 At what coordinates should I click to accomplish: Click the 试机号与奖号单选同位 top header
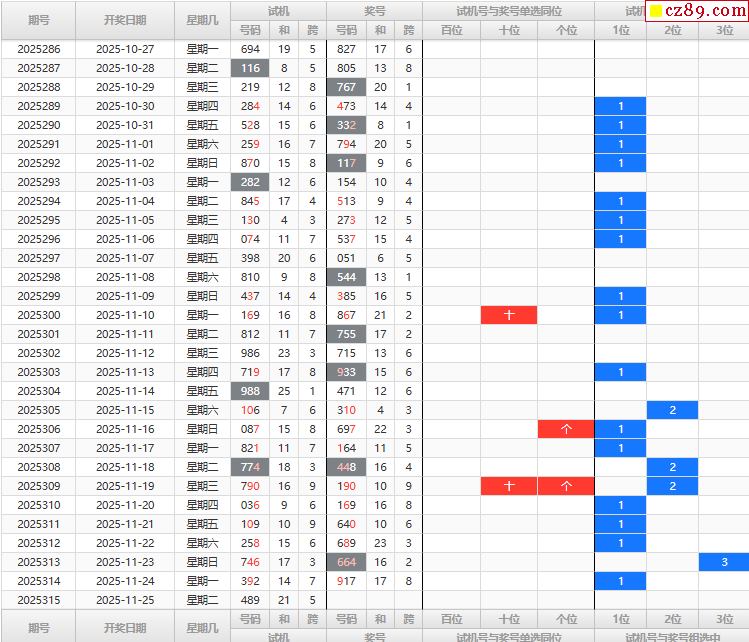pos(508,11)
